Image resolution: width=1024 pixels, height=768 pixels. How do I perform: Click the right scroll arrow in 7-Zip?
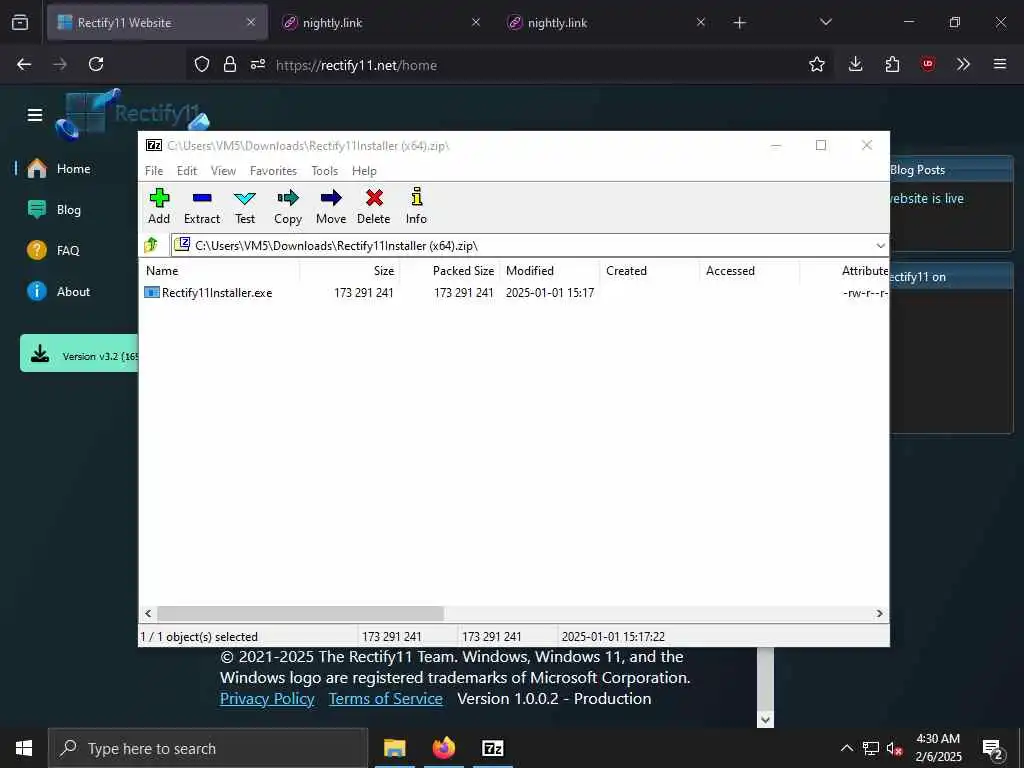pyautogui.click(x=880, y=613)
